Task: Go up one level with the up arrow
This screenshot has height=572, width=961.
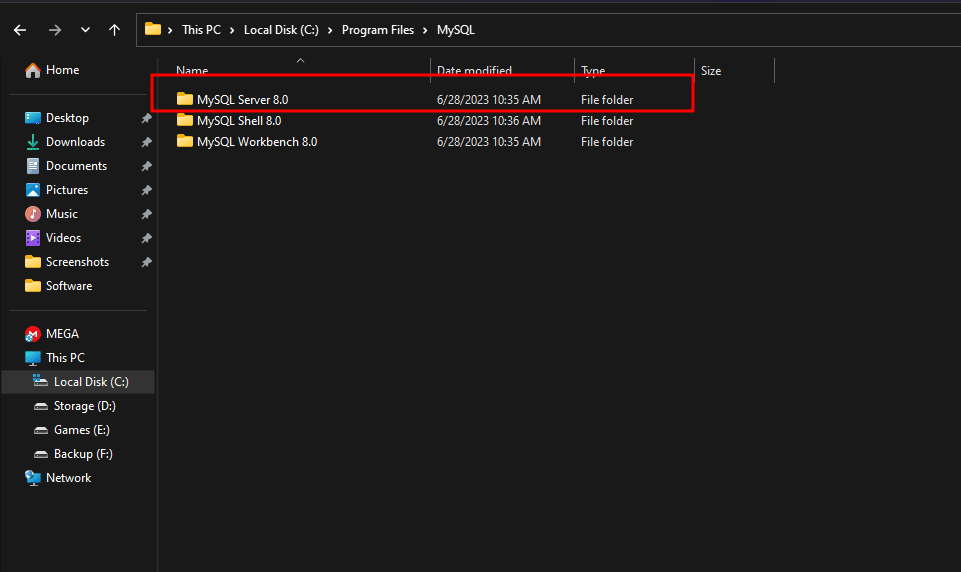Action: pos(114,29)
